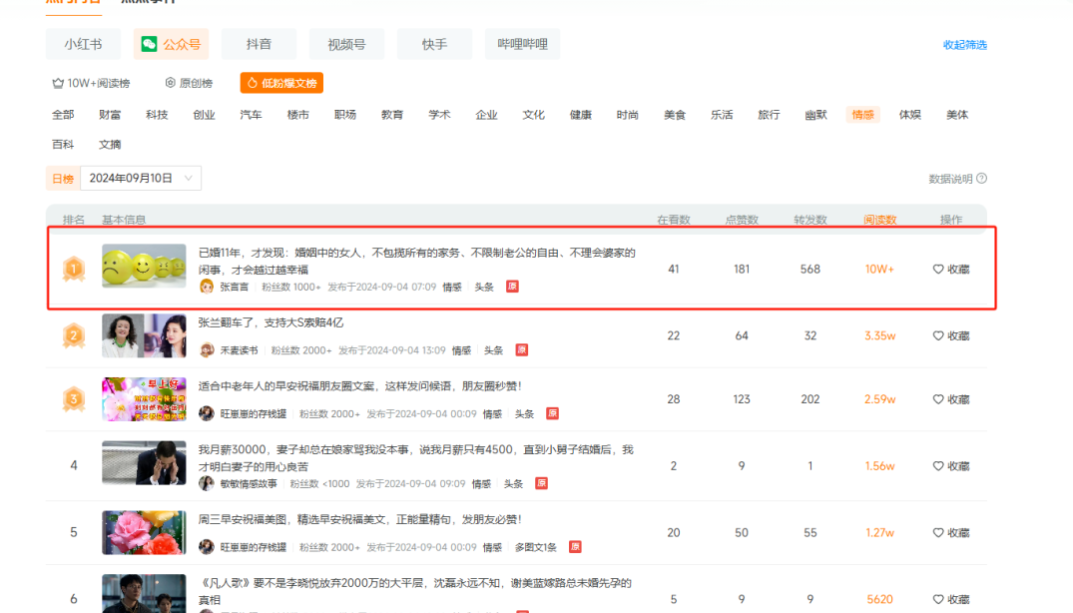Click the flame icon in 低粉爆文榜
Viewport: 1073px width, 613px height.
[252, 83]
